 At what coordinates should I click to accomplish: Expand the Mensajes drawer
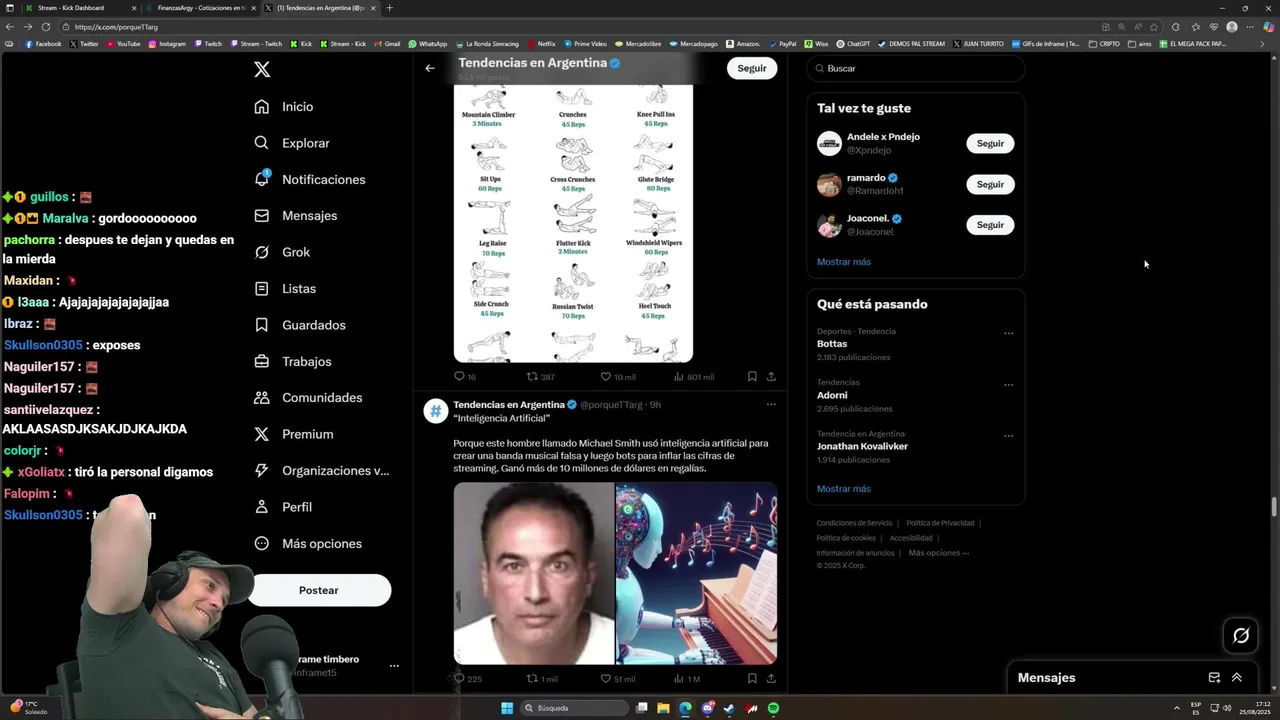[1237, 678]
